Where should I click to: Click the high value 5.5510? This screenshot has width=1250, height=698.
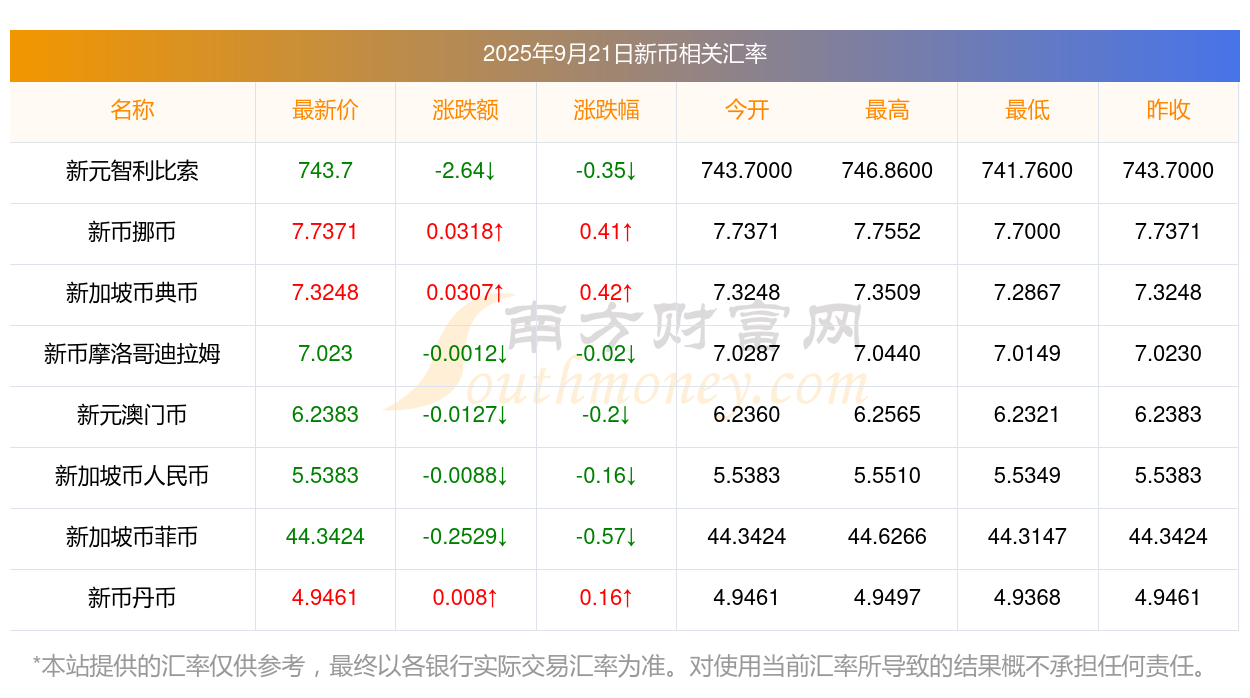pyautogui.click(x=887, y=476)
